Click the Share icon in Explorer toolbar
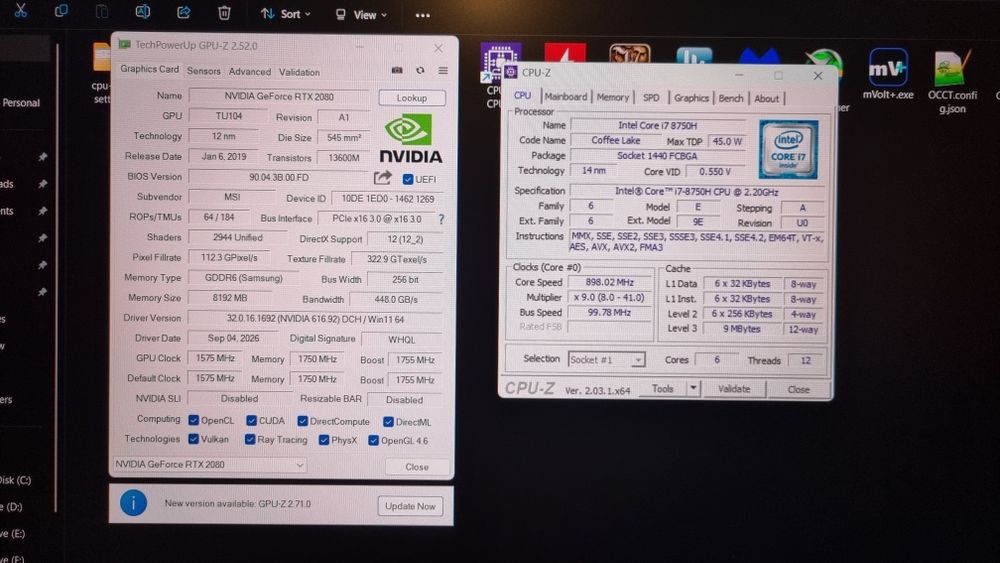This screenshot has width=1000, height=563. coord(184,12)
